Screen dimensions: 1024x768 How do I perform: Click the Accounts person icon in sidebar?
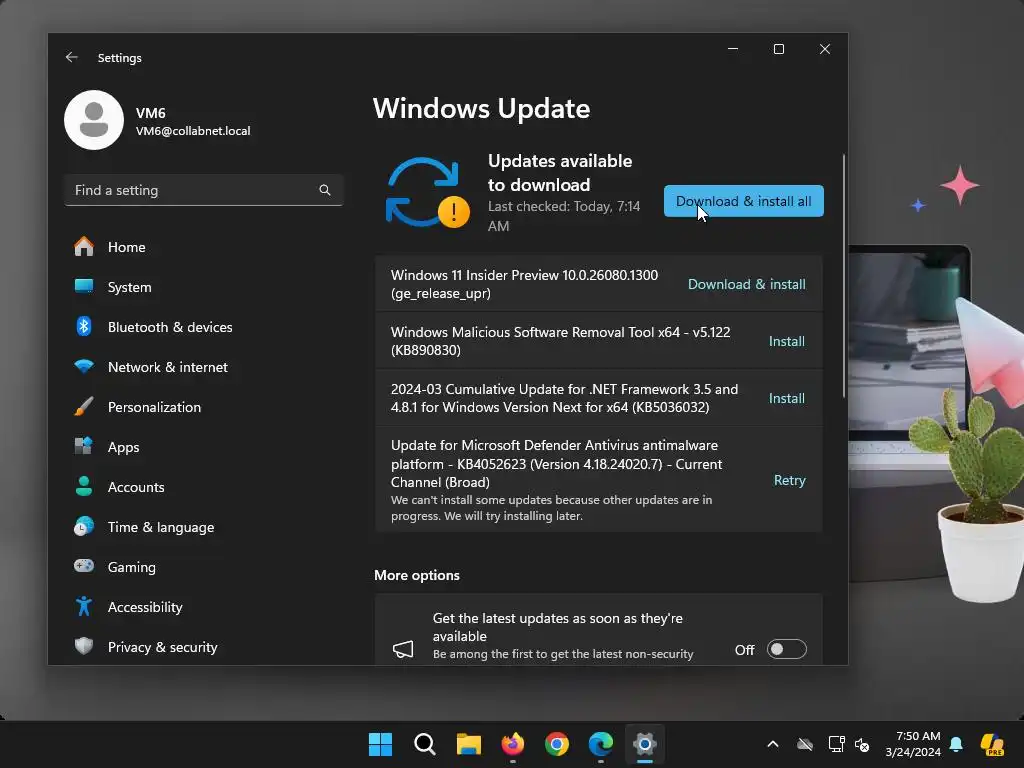coord(84,487)
